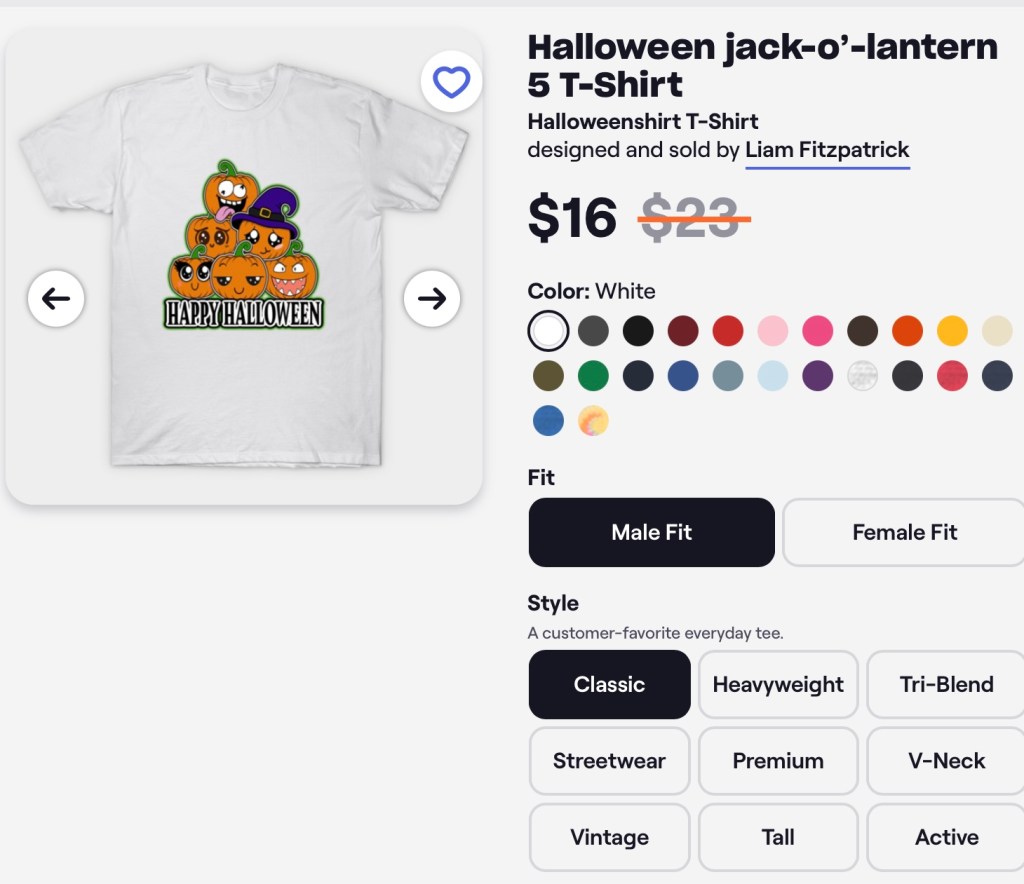
Task: Click the Halloween T-shirt product image
Action: 244,265
